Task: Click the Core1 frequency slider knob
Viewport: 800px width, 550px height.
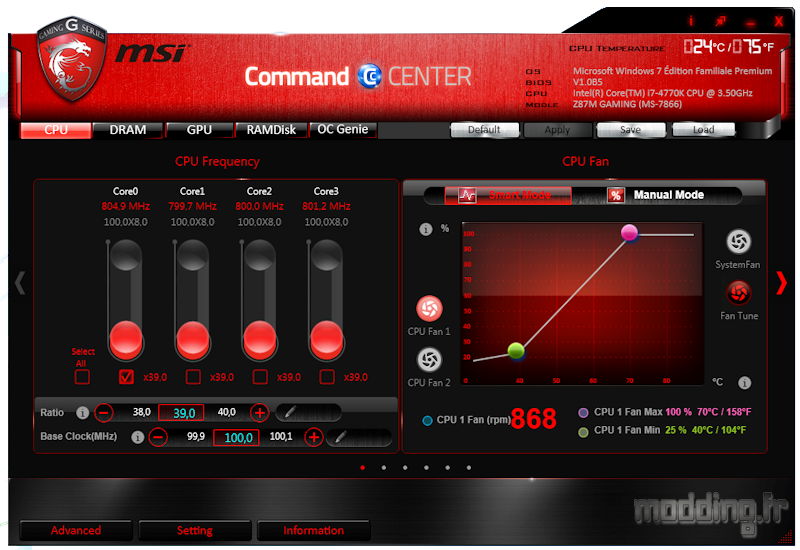Action: tap(193, 338)
